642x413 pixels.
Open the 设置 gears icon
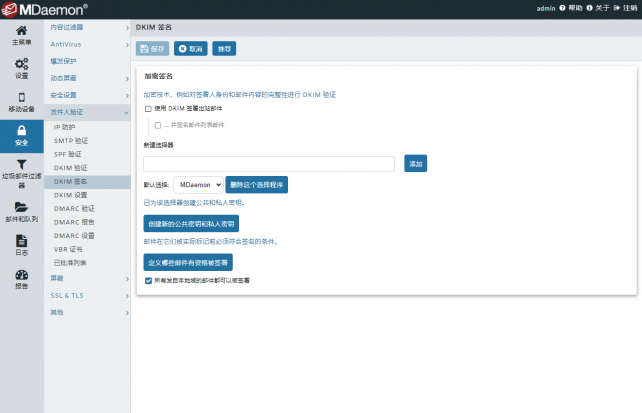[x=21, y=64]
